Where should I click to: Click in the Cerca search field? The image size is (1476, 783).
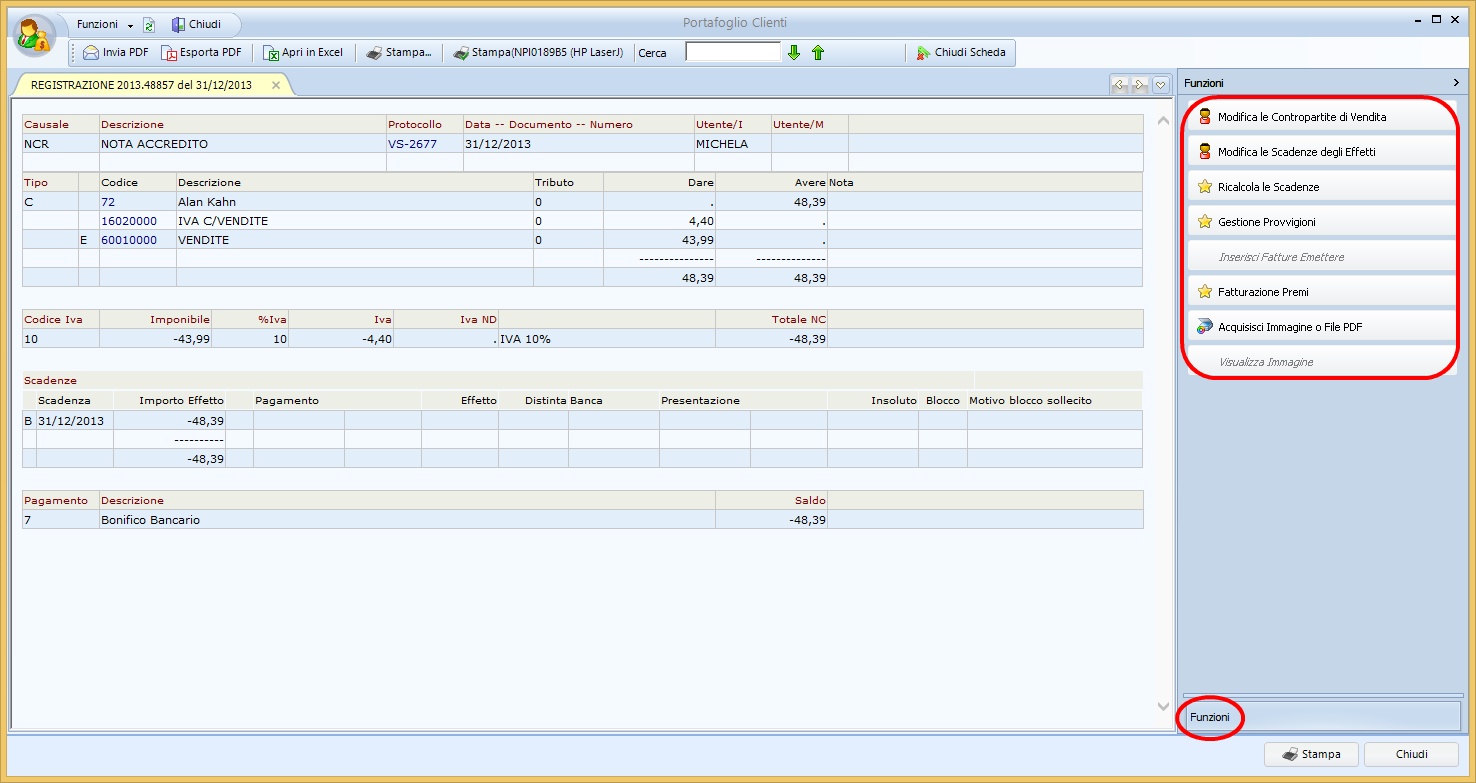[733, 52]
